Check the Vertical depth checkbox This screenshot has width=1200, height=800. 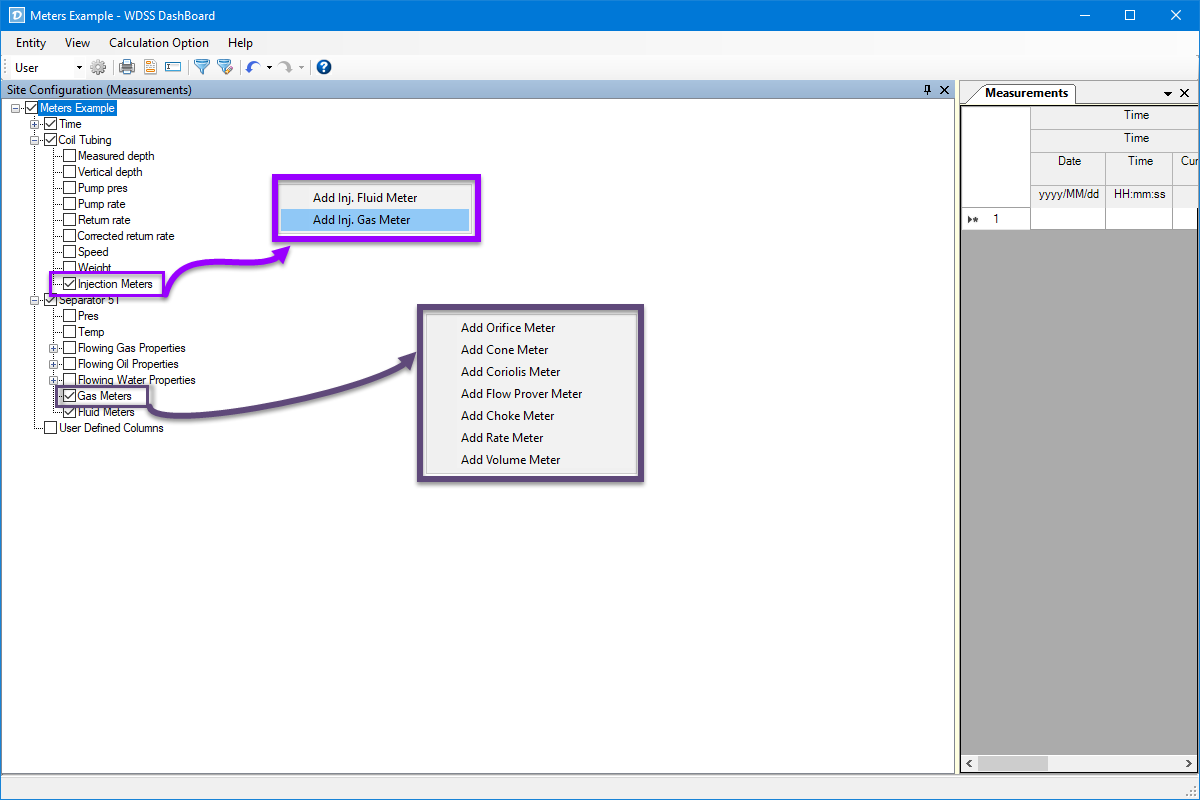[x=69, y=172]
